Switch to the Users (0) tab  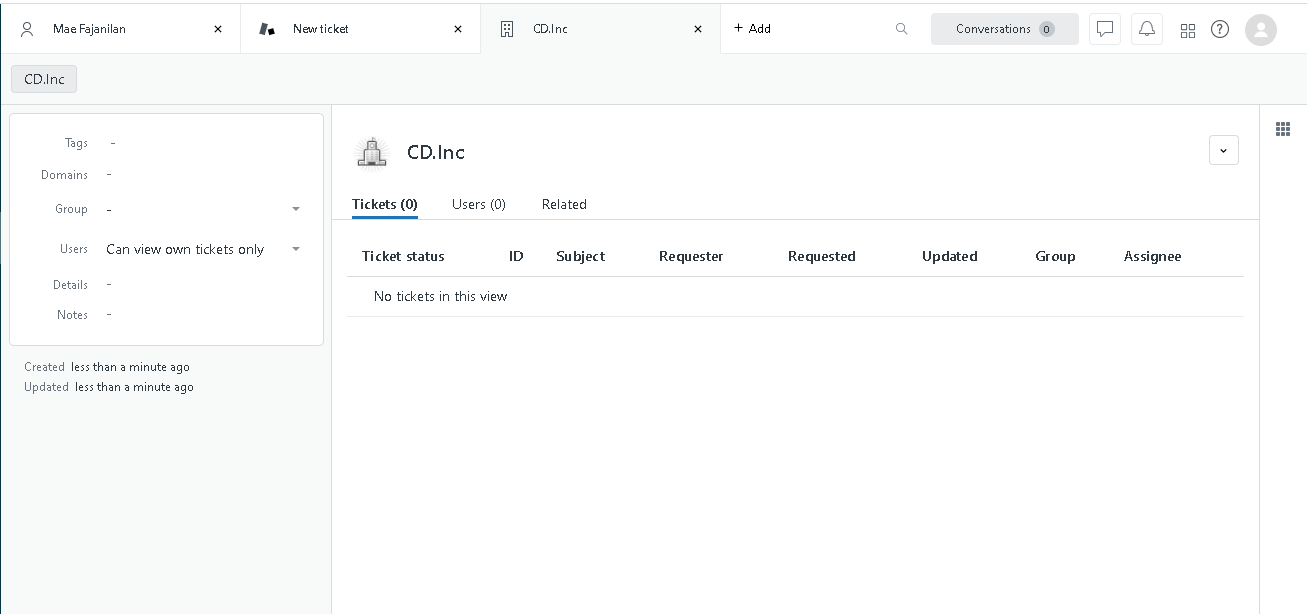(479, 204)
